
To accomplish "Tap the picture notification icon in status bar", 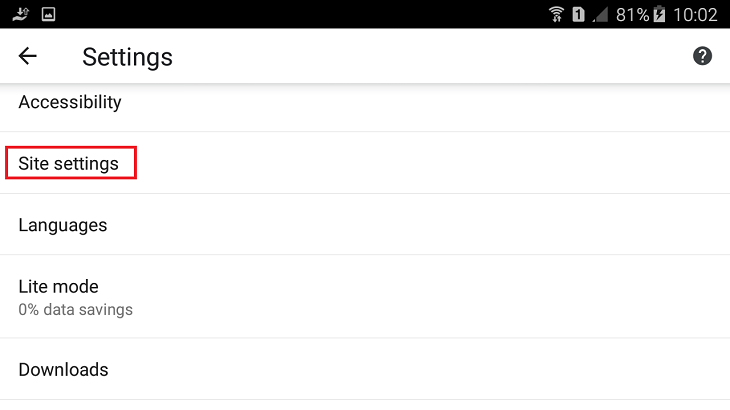I will coord(48,14).
